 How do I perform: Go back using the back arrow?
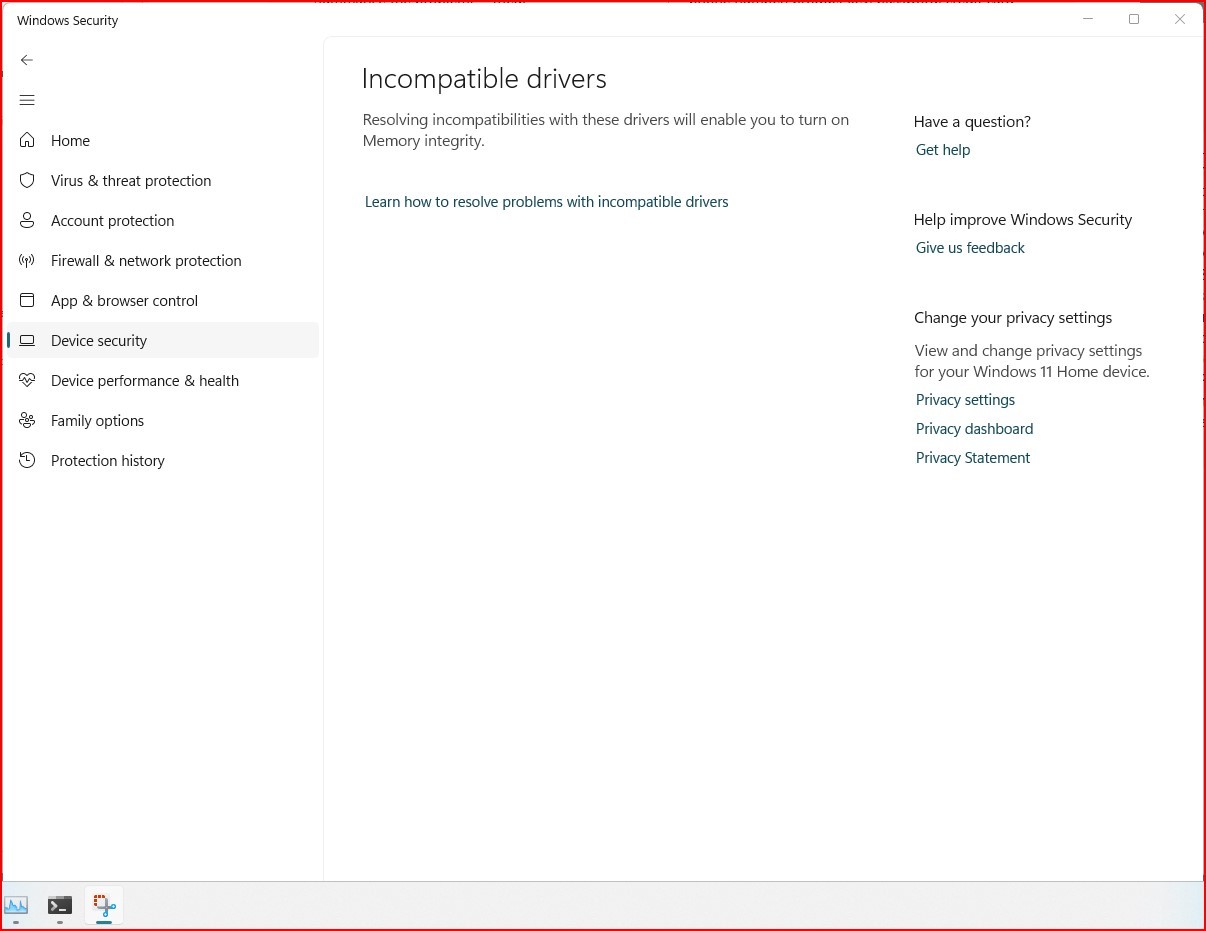click(27, 60)
